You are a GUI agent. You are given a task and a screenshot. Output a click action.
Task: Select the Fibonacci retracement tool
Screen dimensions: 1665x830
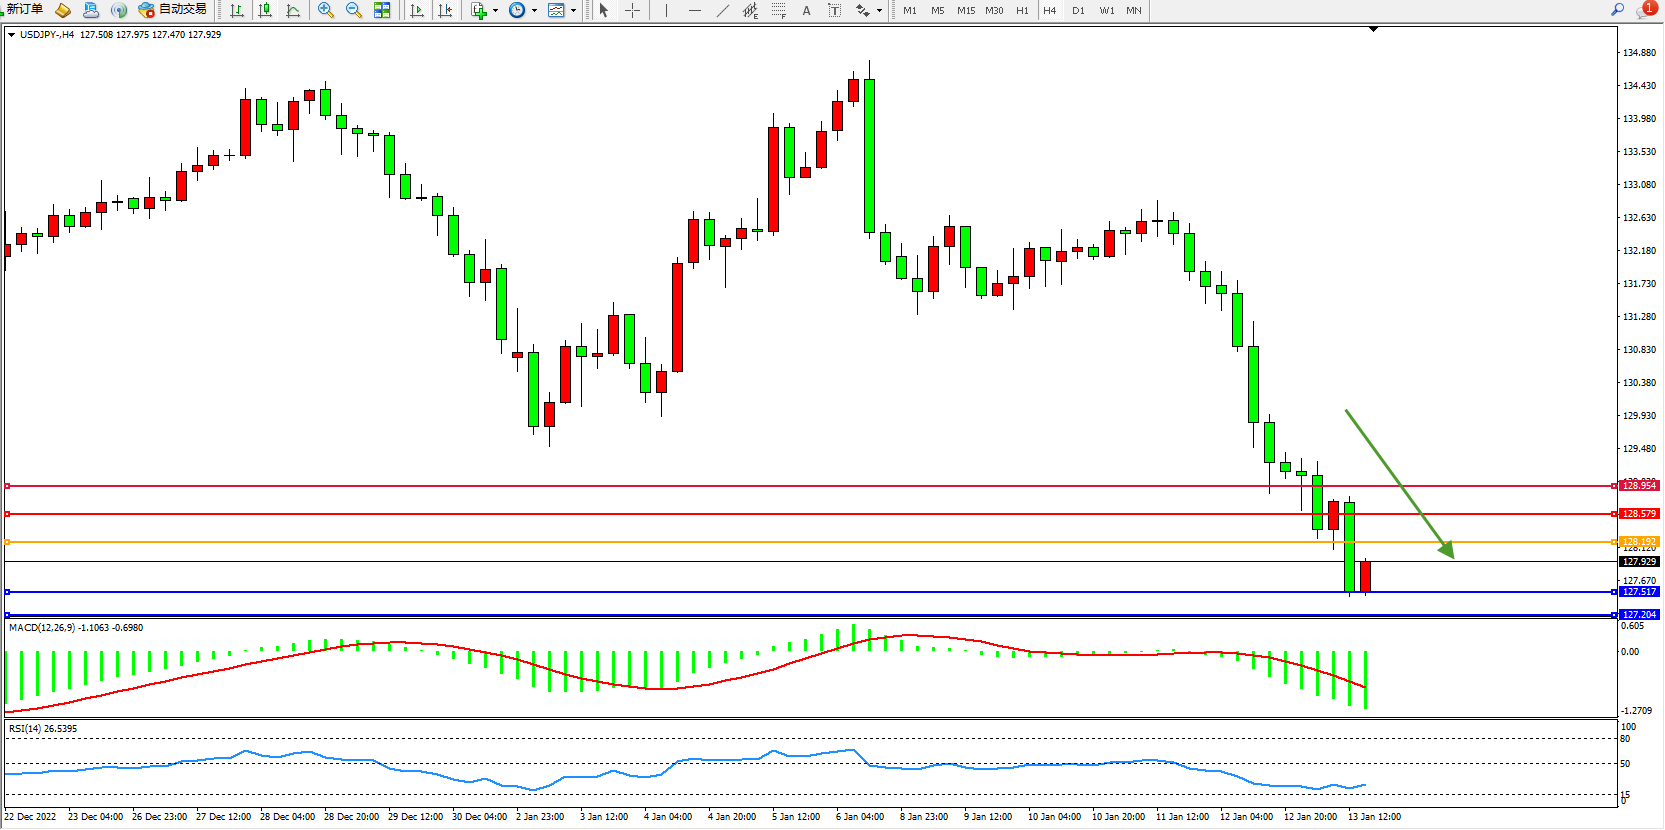point(778,10)
